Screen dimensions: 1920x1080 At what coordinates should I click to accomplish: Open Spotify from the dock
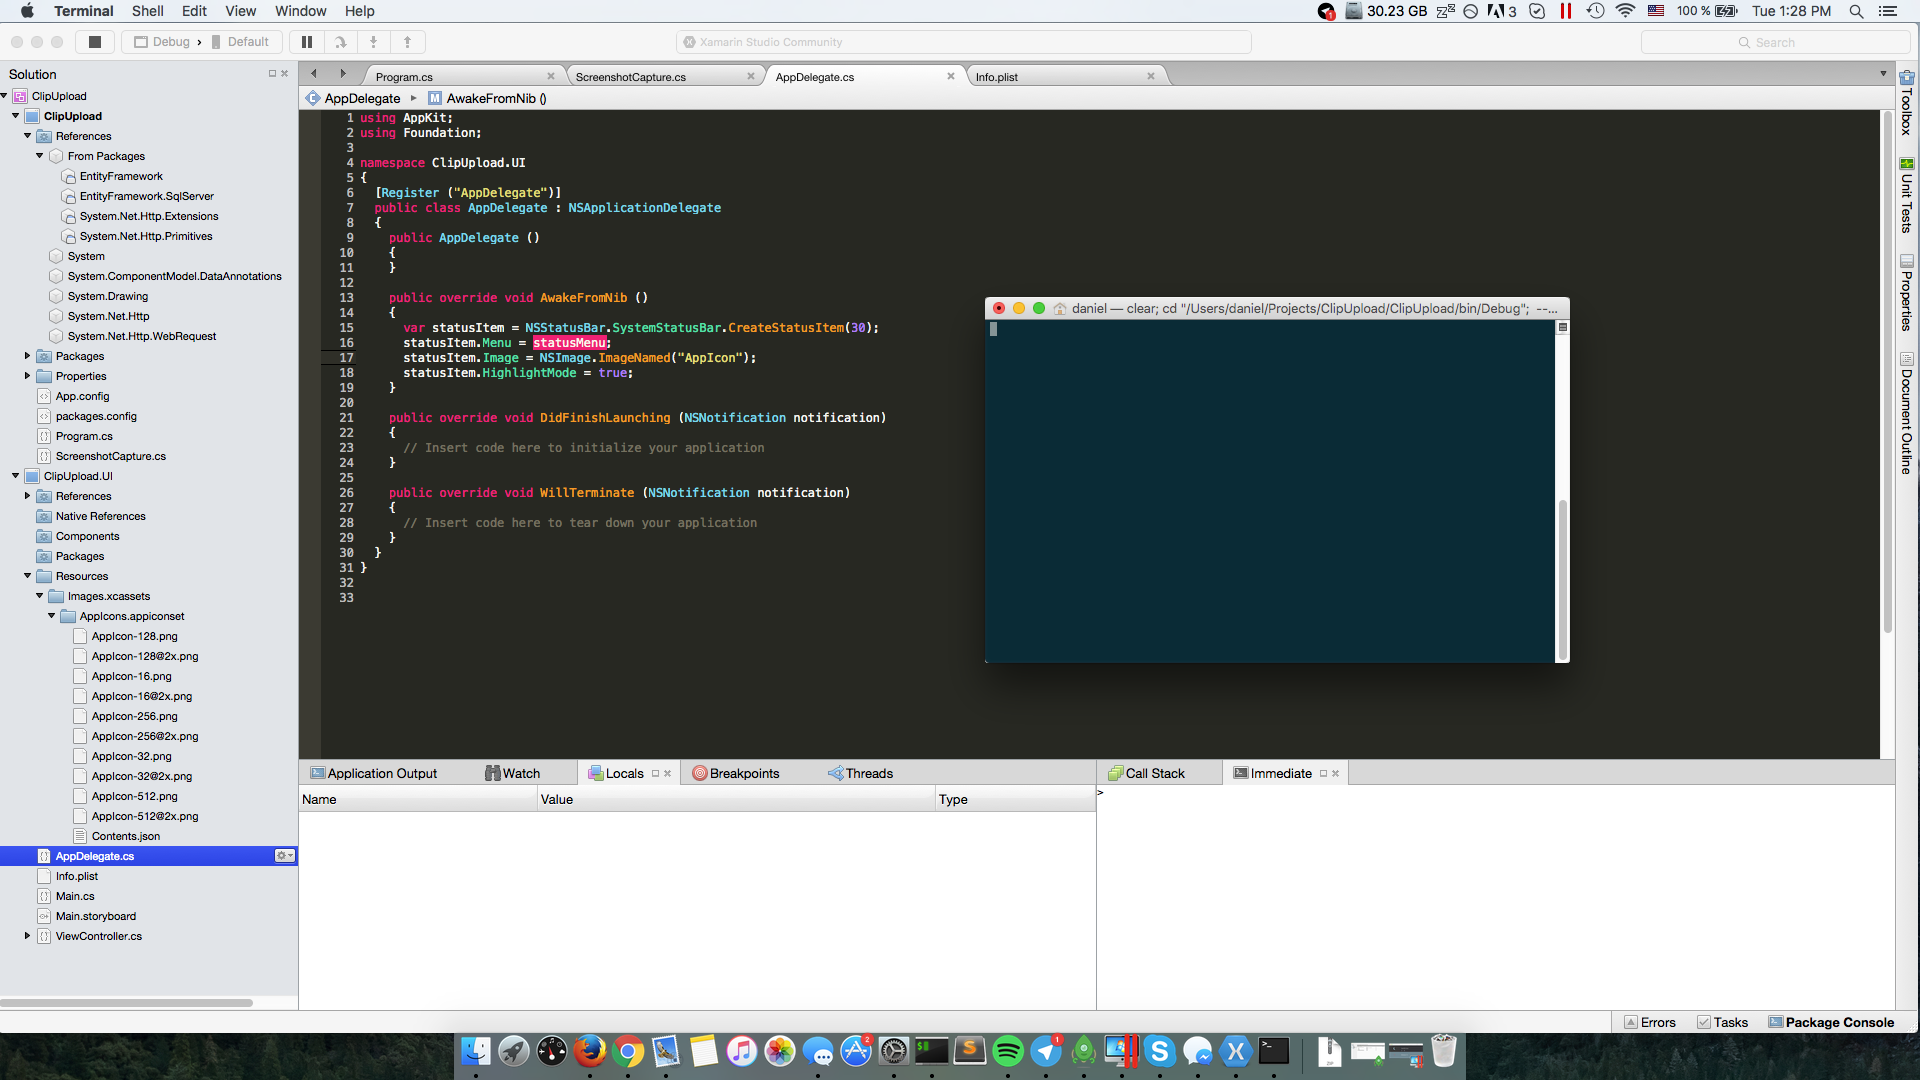point(1008,1051)
